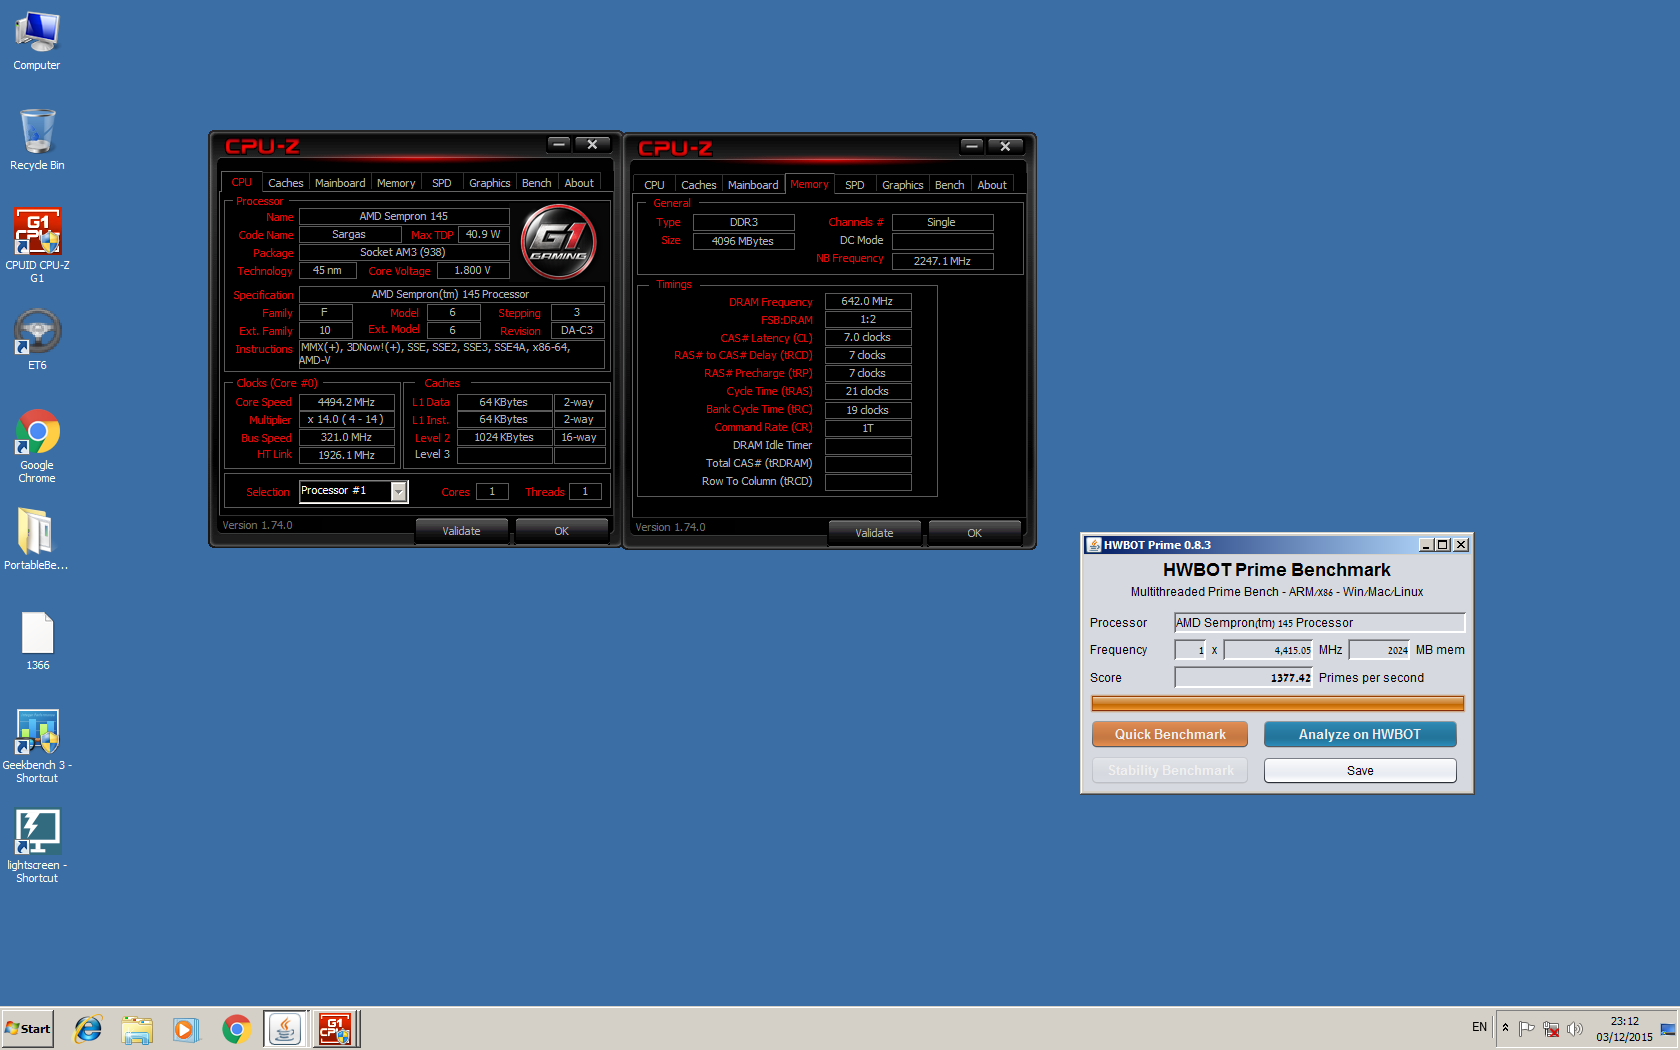The width and height of the screenshot is (1680, 1050).
Task: Open Chrome from the taskbar
Action: tap(236, 1029)
